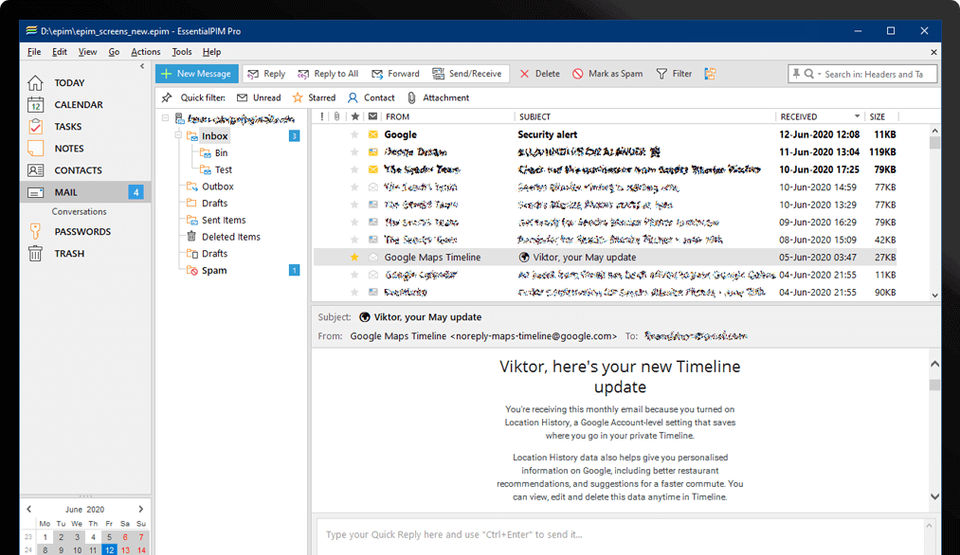Open the Deleted Items folder
960x555 pixels.
231,236
